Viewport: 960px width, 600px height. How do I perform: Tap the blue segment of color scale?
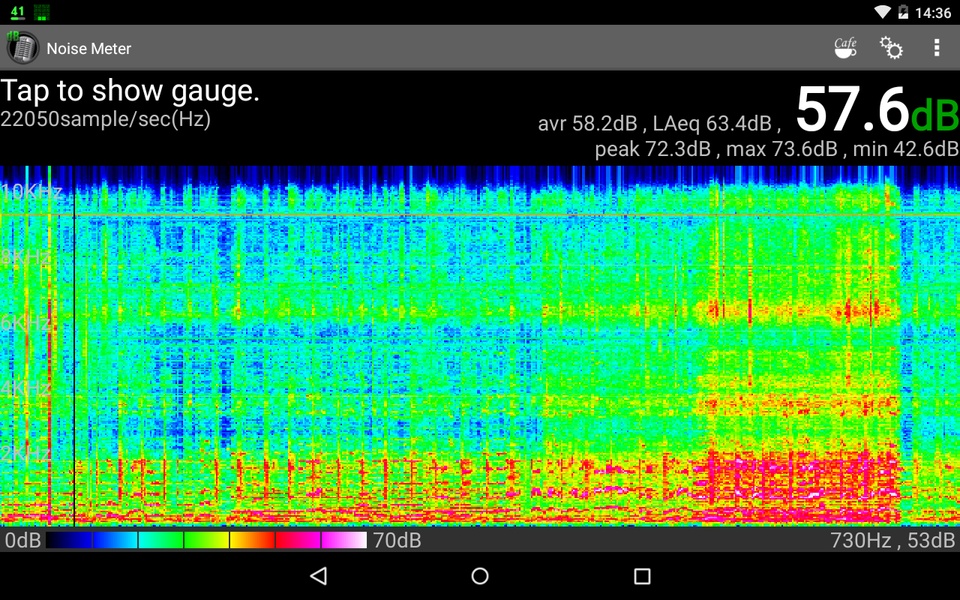click(114, 540)
